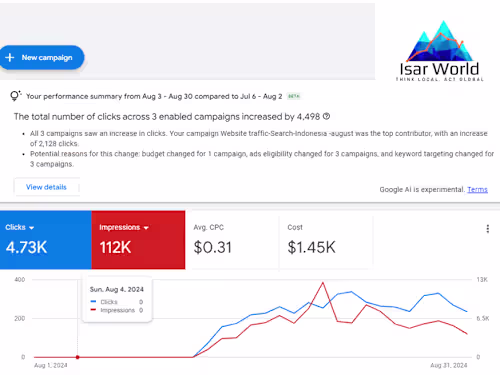Click the blue Clicks legend marker
Screen dimensions: 500x375
[x=93, y=301]
